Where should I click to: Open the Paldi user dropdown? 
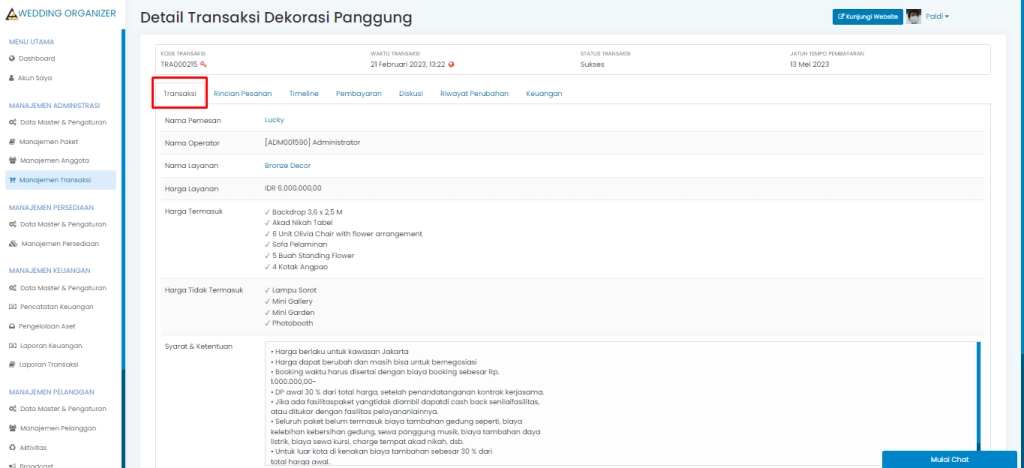tap(936, 16)
